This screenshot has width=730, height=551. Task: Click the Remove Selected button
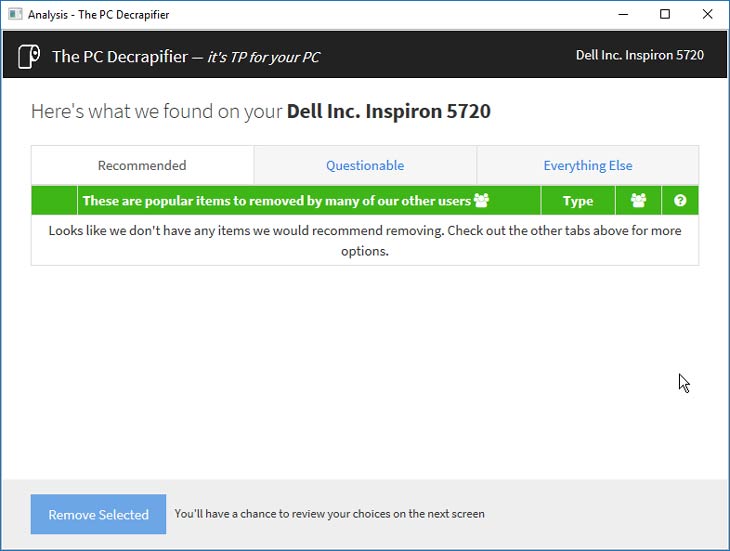[x=98, y=514]
